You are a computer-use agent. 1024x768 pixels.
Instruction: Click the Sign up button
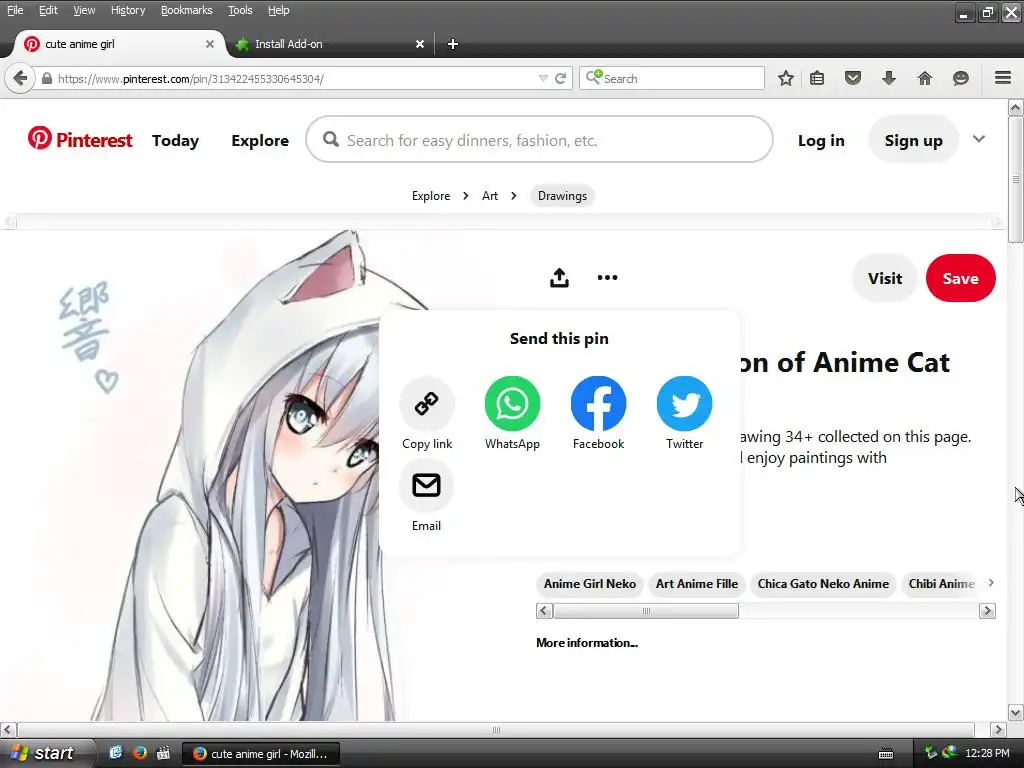point(913,140)
